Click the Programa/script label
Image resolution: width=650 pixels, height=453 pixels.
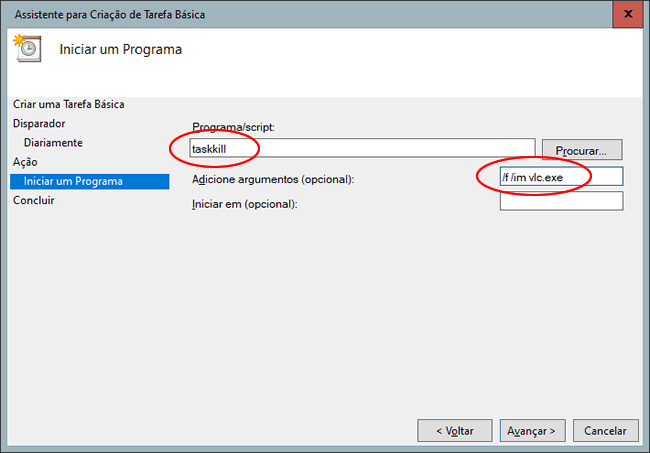click(x=233, y=126)
